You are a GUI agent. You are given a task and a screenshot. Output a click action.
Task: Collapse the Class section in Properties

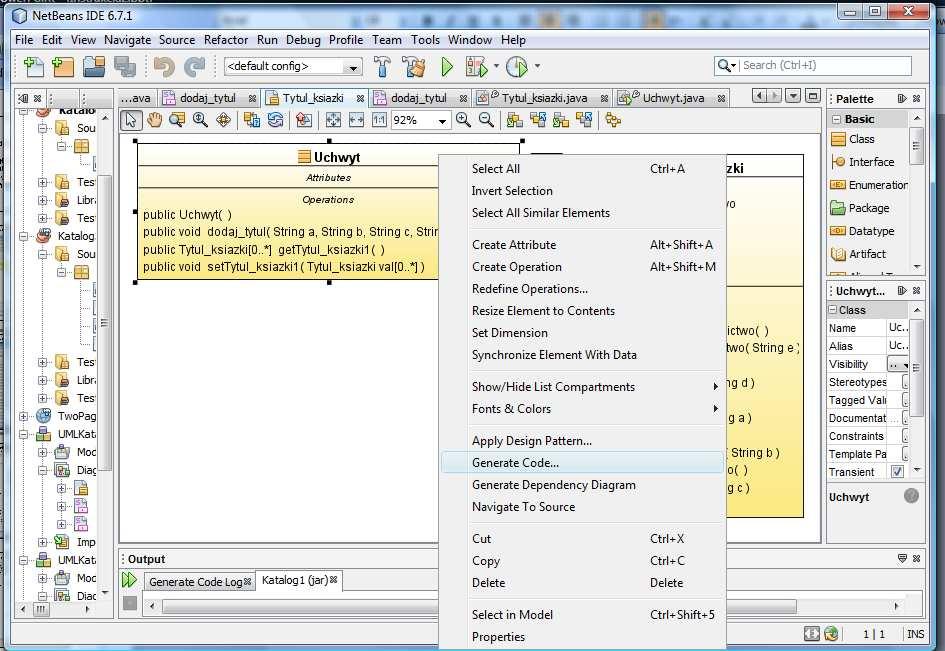[833, 310]
